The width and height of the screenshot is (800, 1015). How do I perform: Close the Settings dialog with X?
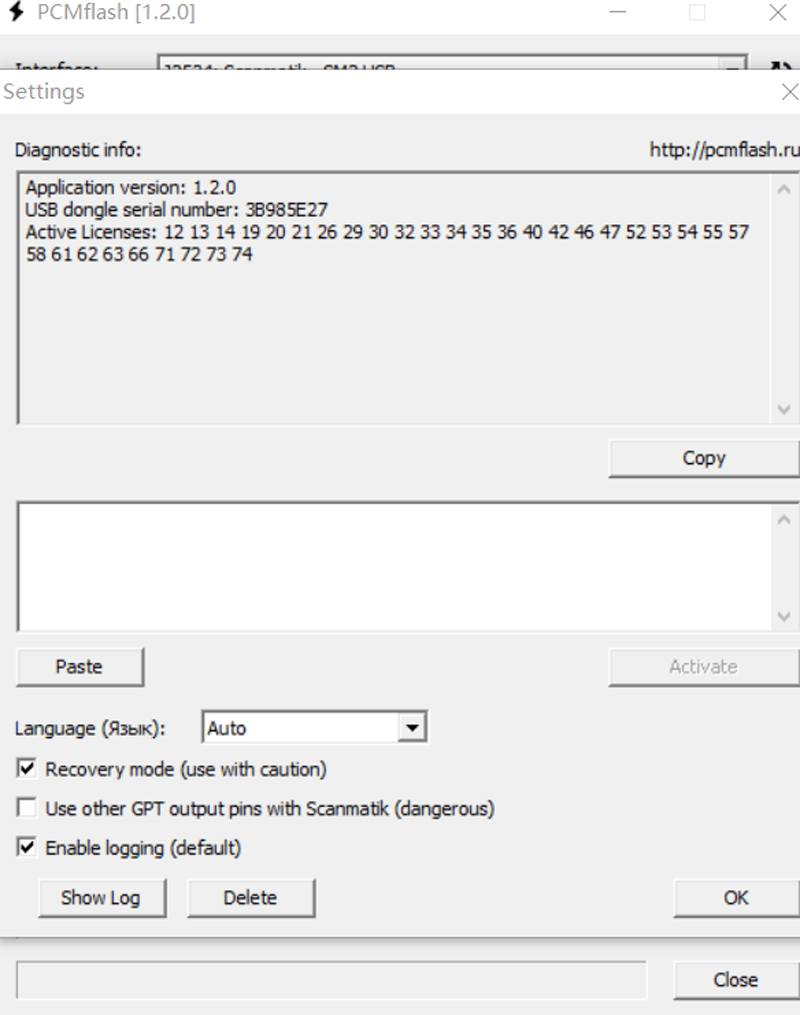(x=790, y=92)
